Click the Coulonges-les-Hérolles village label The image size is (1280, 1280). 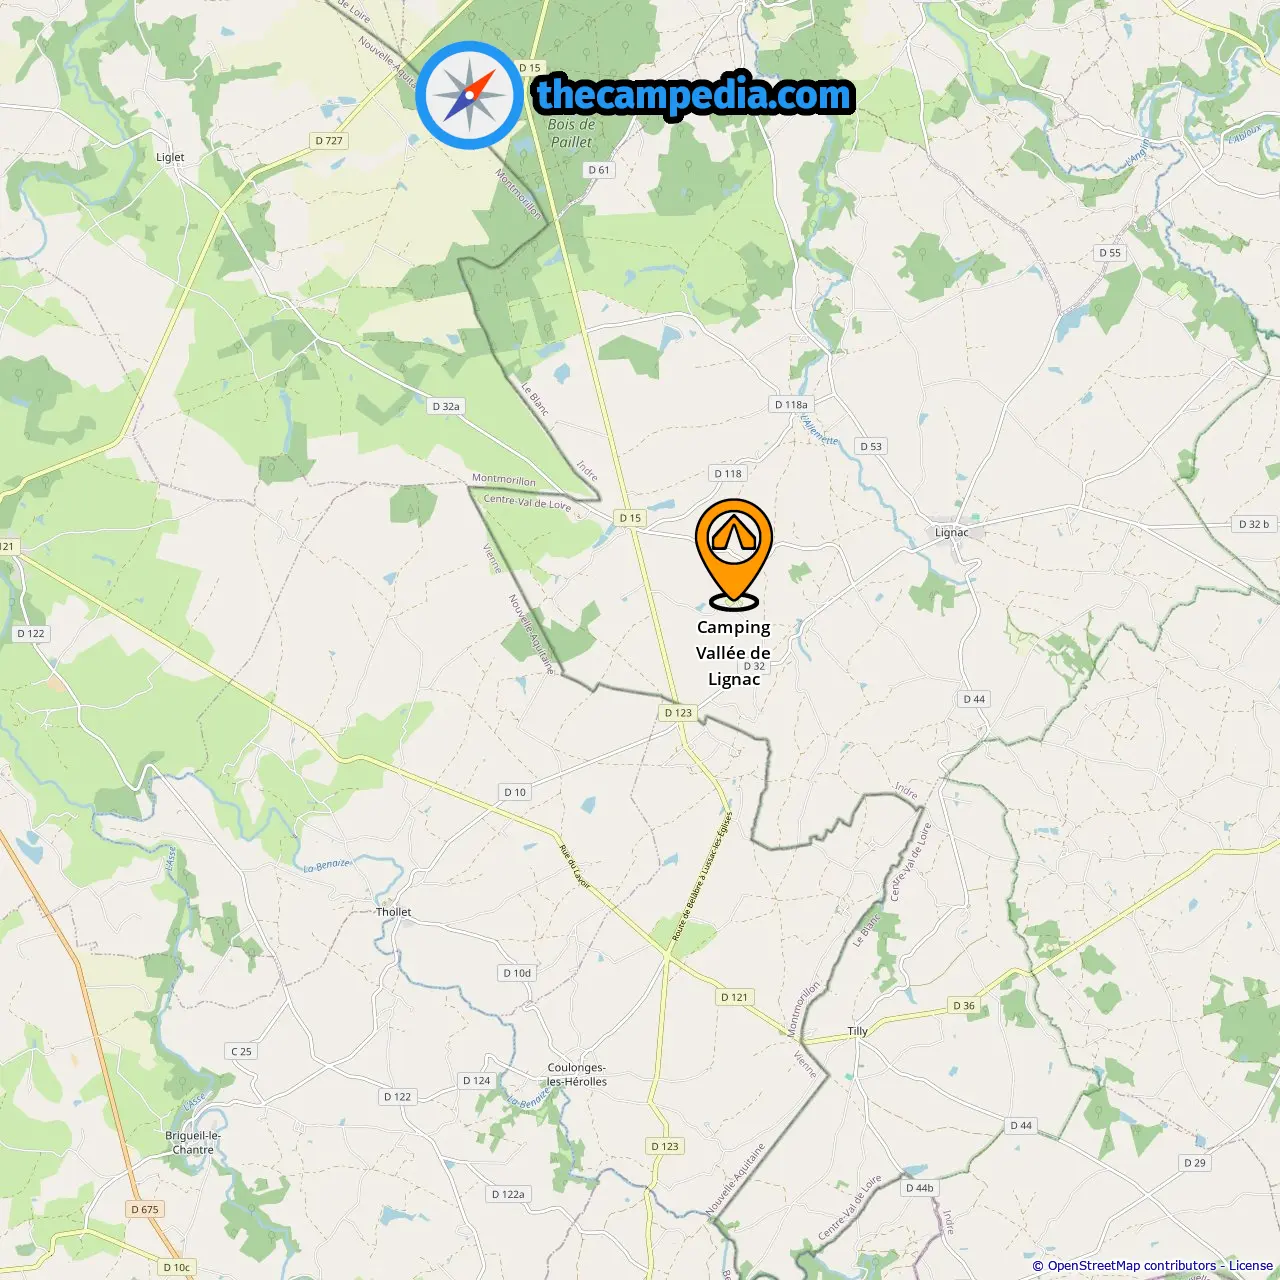pyautogui.click(x=577, y=1075)
